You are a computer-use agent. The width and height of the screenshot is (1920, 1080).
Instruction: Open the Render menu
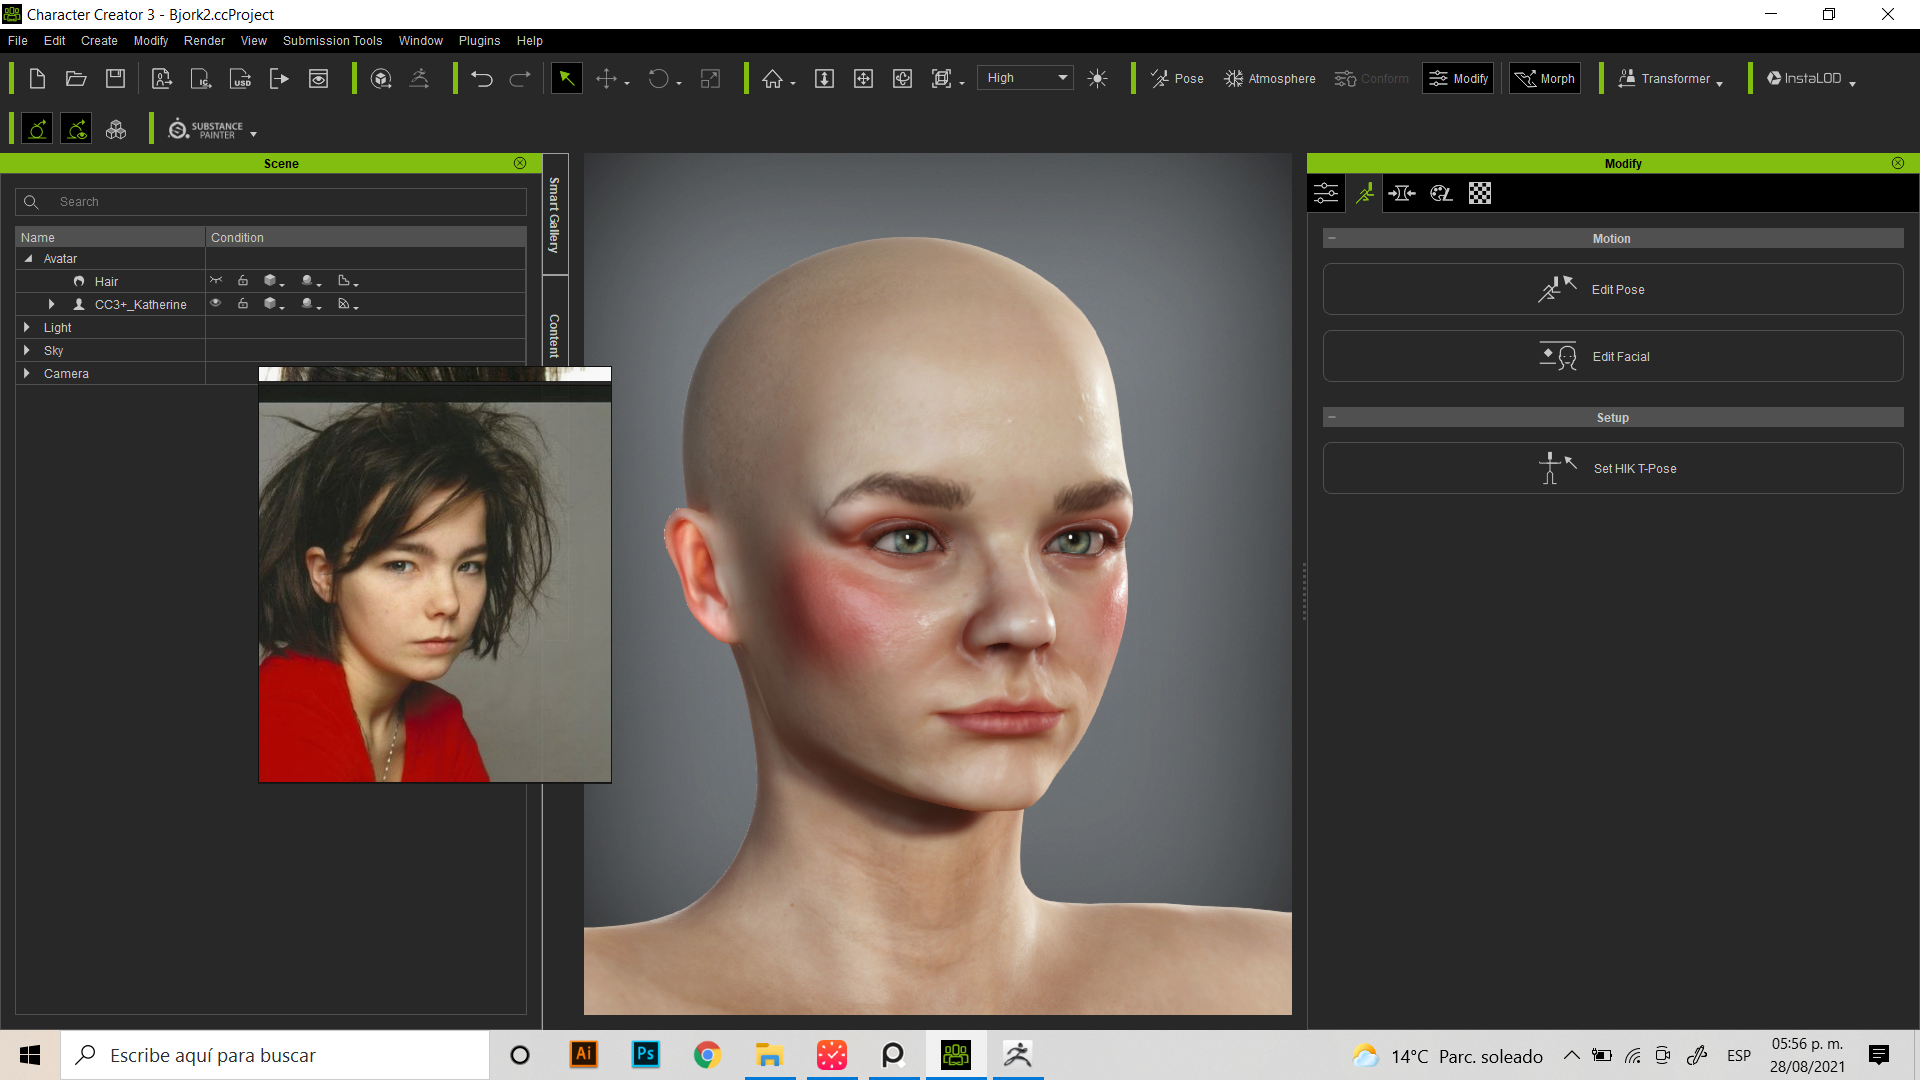coord(204,41)
